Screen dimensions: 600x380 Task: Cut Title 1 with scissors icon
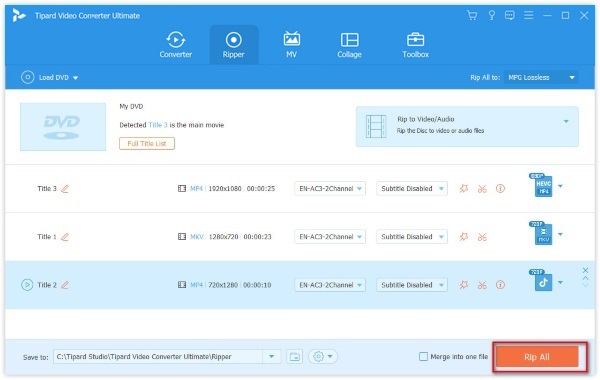[482, 237]
